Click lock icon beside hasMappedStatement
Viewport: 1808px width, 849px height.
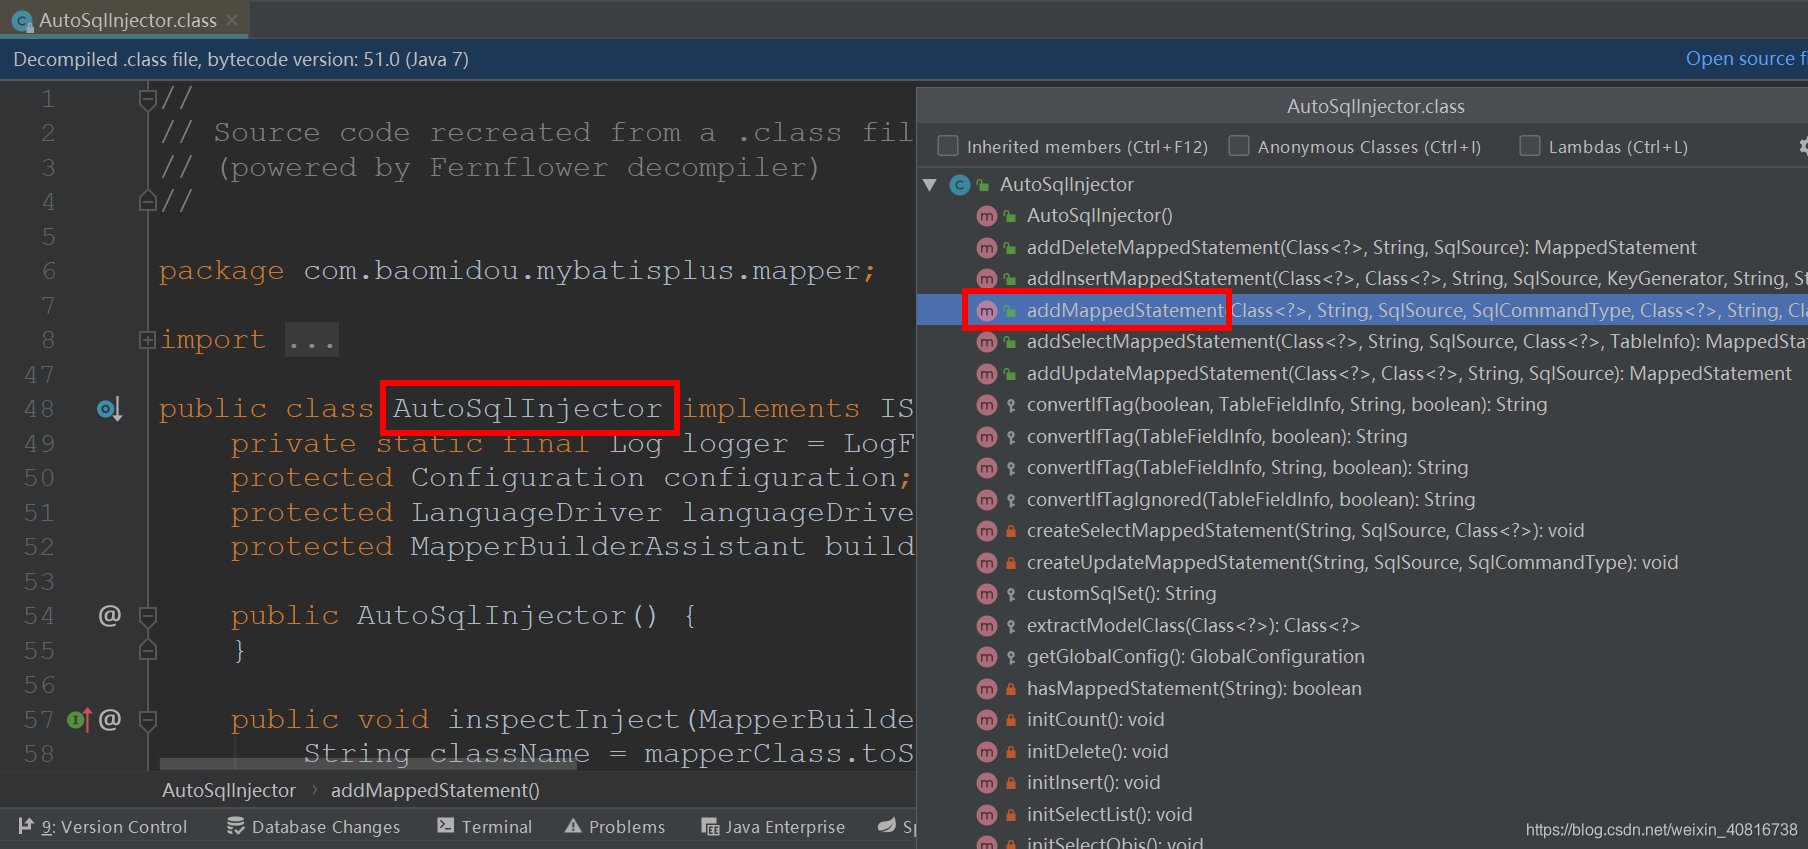click(x=1010, y=689)
